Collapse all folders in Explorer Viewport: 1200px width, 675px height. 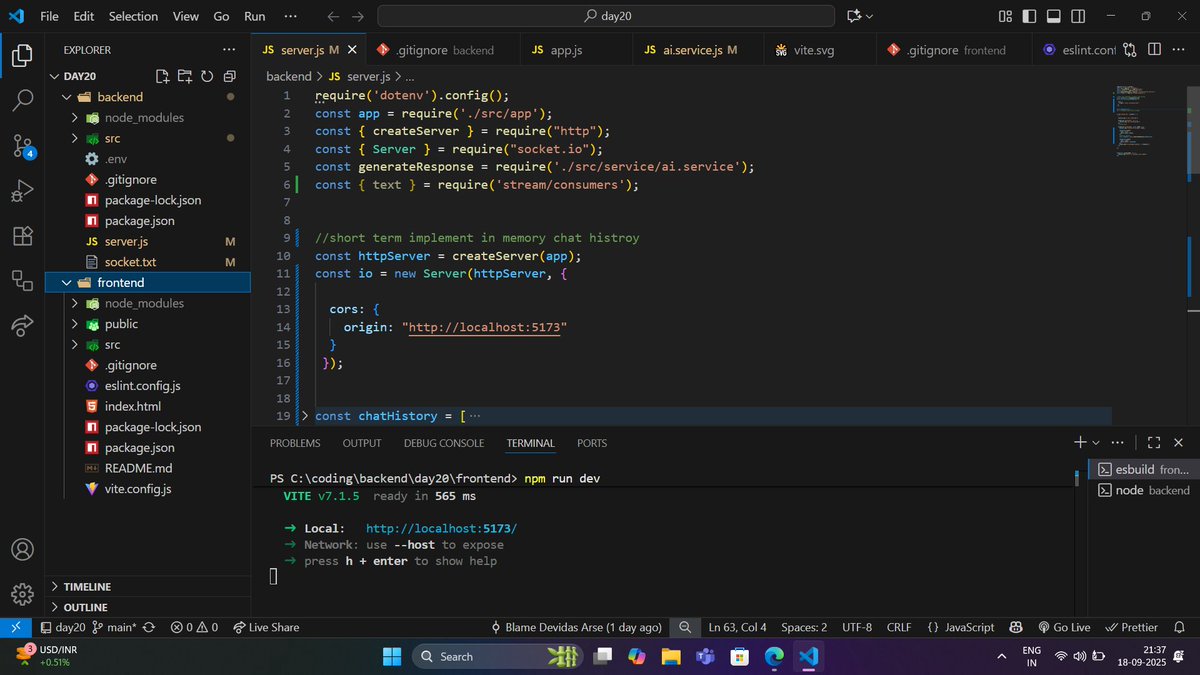click(x=229, y=76)
